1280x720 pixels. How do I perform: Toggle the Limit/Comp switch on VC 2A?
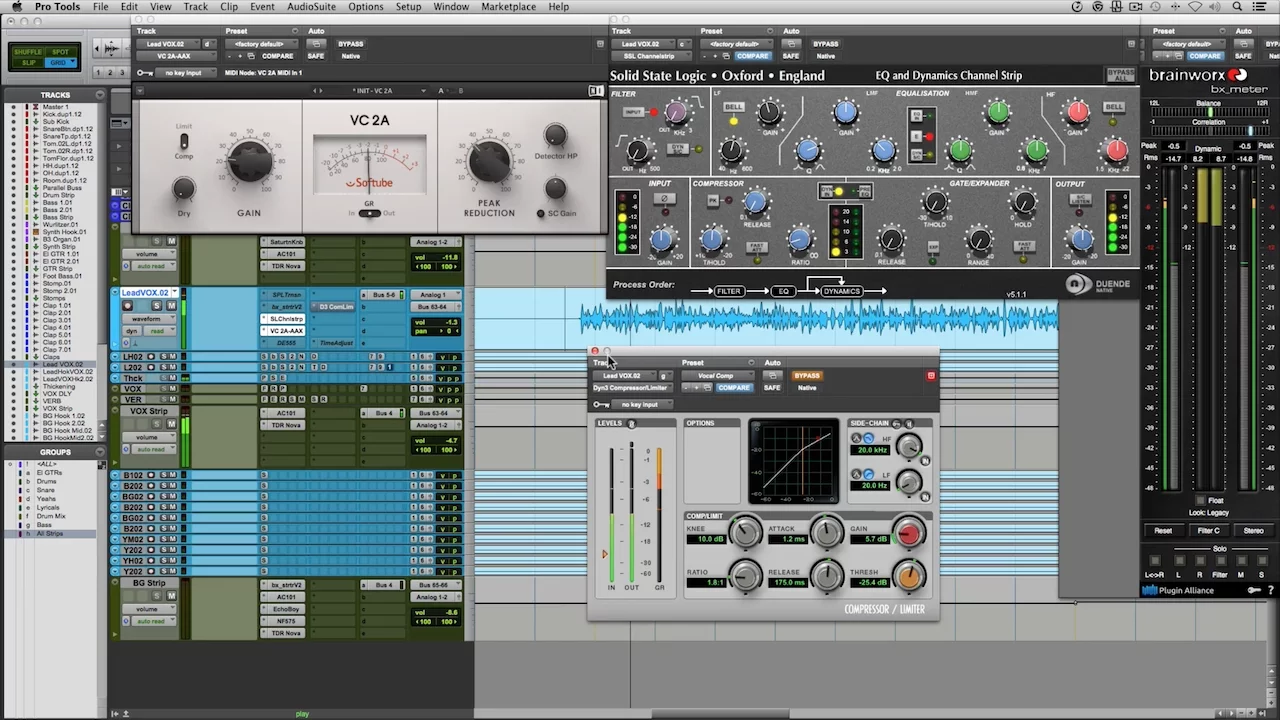184,142
